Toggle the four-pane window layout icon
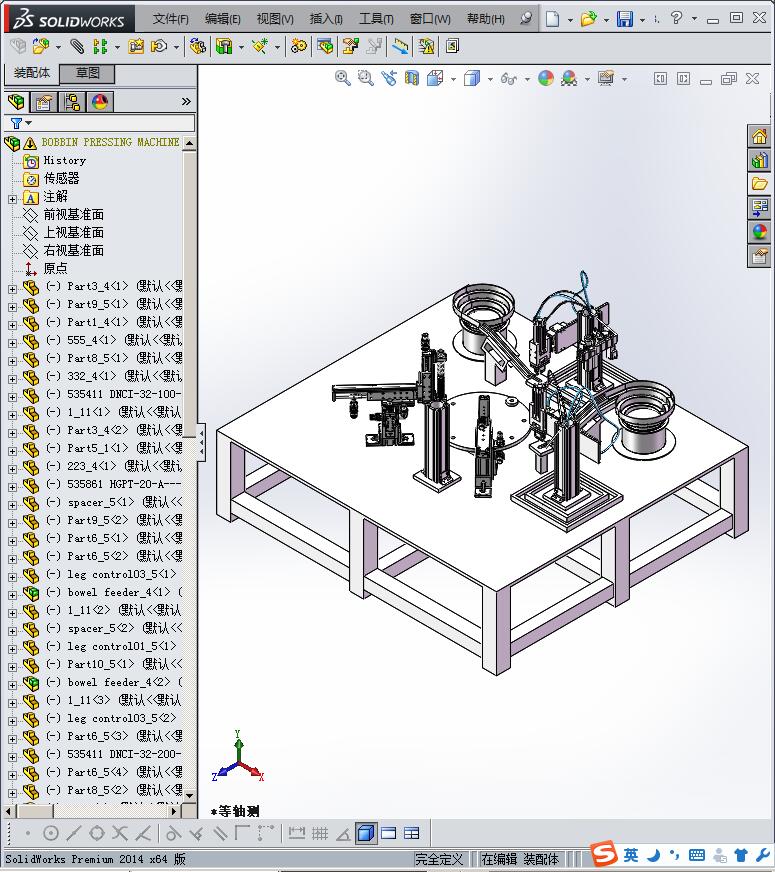 pyautogui.click(x=411, y=833)
